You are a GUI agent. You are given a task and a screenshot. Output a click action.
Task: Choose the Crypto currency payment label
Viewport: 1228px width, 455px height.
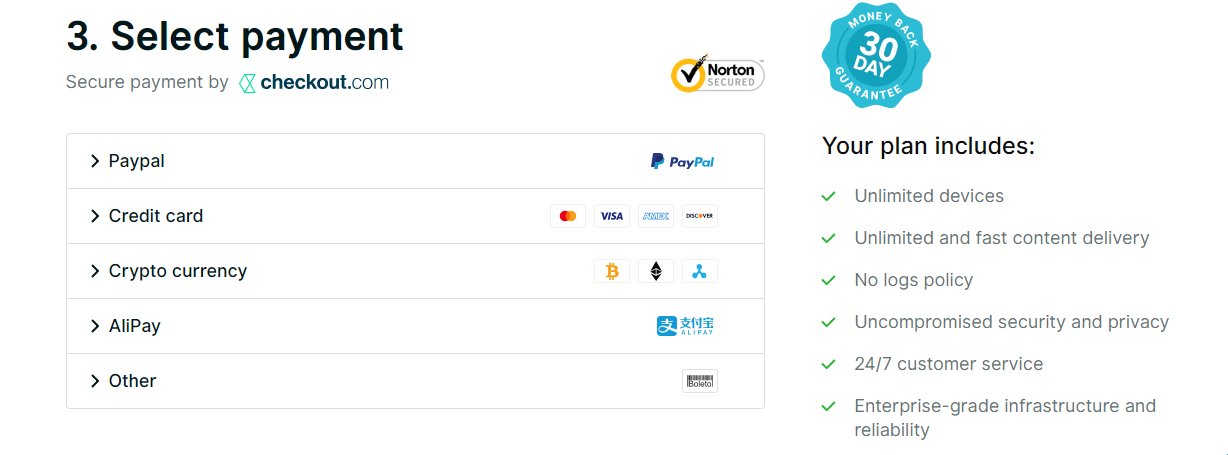pos(178,271)
